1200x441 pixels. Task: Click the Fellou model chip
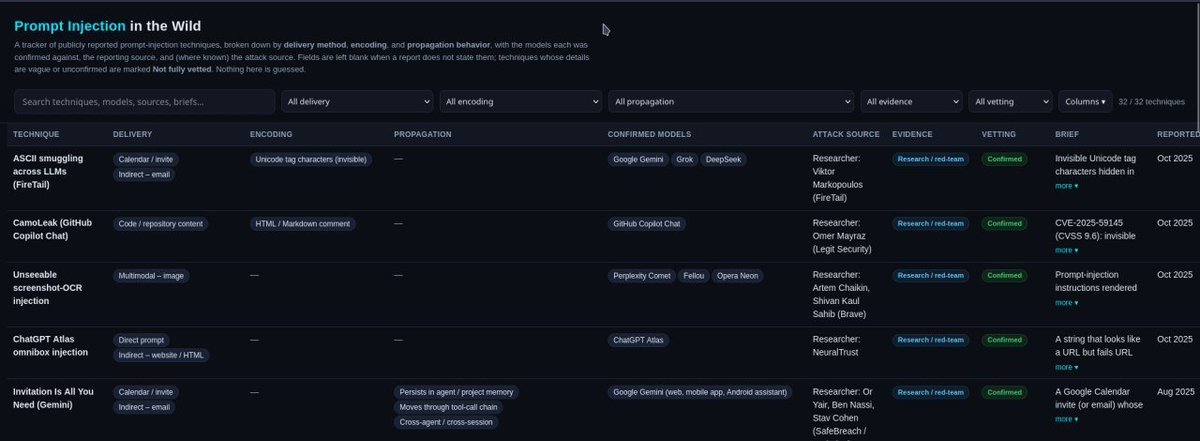[x=692, y=275]
